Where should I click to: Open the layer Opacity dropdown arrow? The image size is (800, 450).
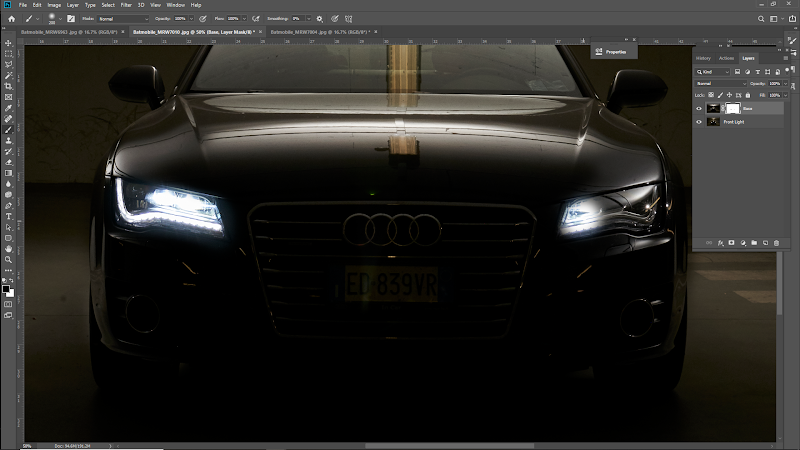click(786, 83)
